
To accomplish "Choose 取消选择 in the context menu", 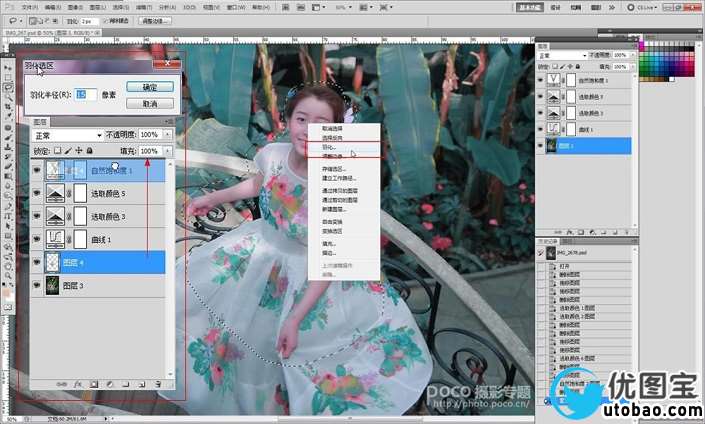I will 332,129.
